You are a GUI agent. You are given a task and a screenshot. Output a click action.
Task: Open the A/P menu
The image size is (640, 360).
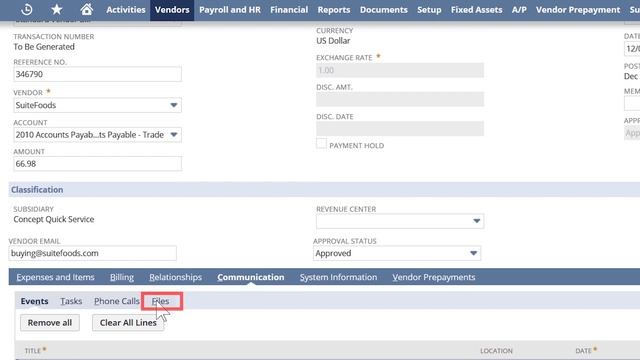519,10
